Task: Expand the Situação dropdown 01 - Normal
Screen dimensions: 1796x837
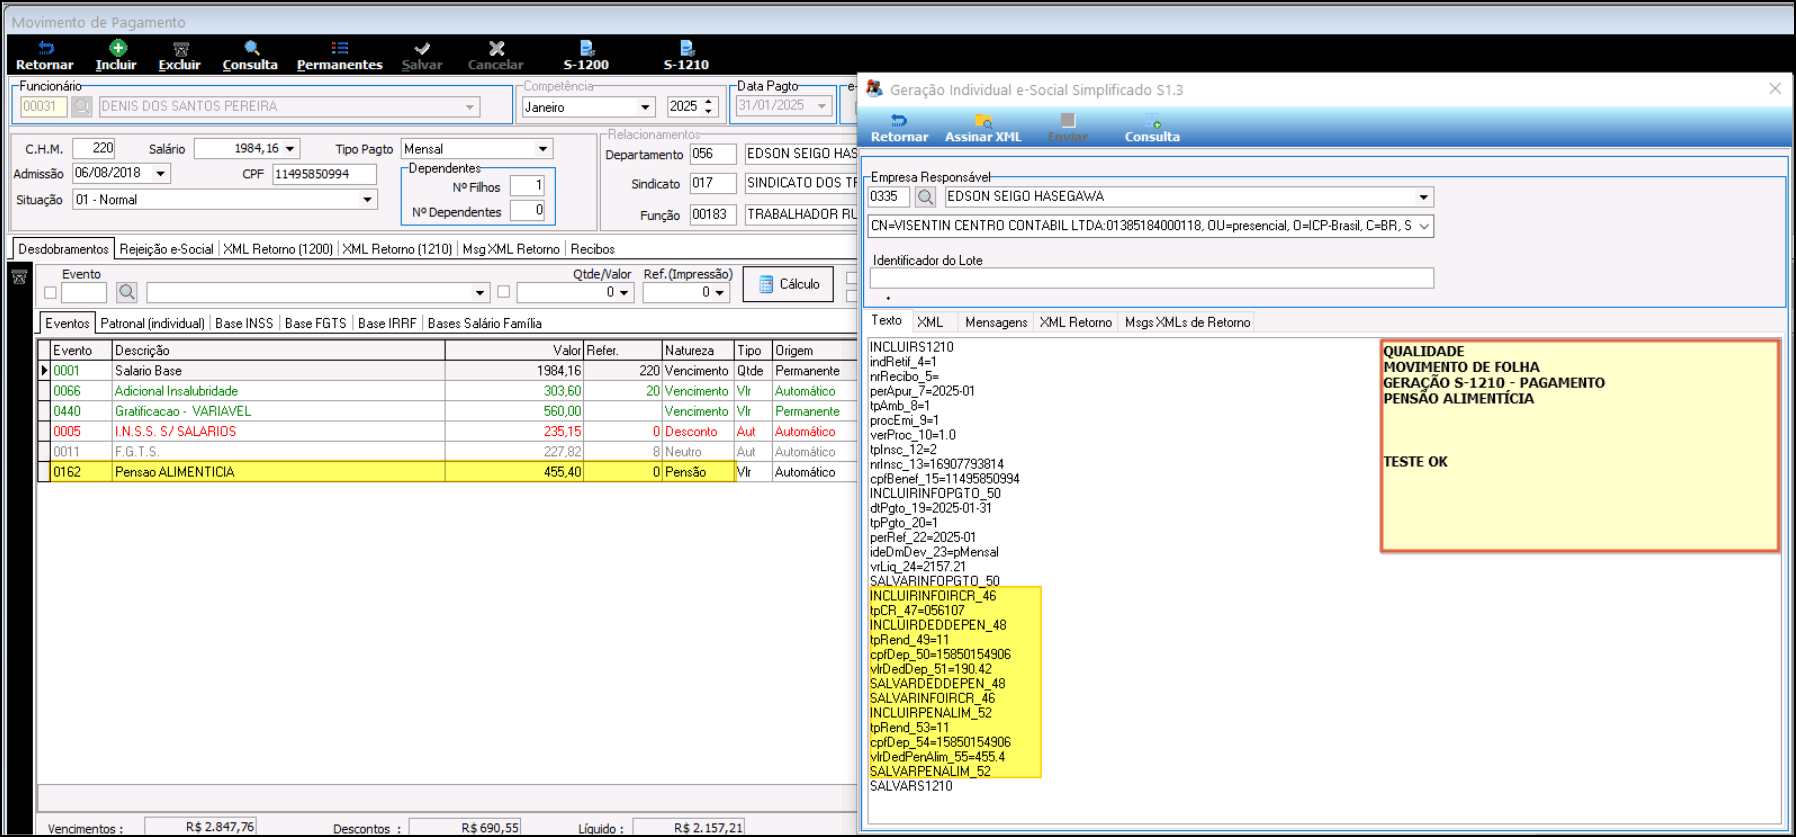Action: (367, 200)
